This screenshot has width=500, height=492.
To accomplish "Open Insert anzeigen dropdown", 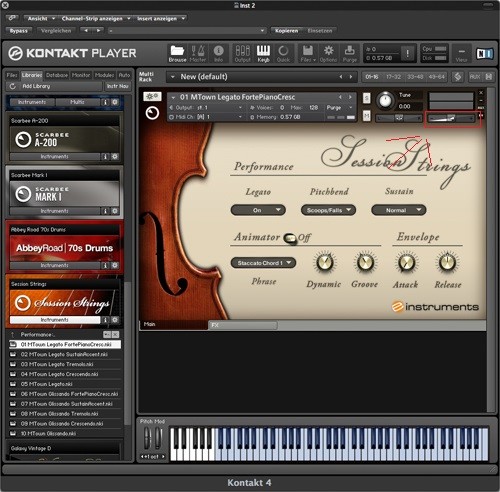I will tap(160, 19).
